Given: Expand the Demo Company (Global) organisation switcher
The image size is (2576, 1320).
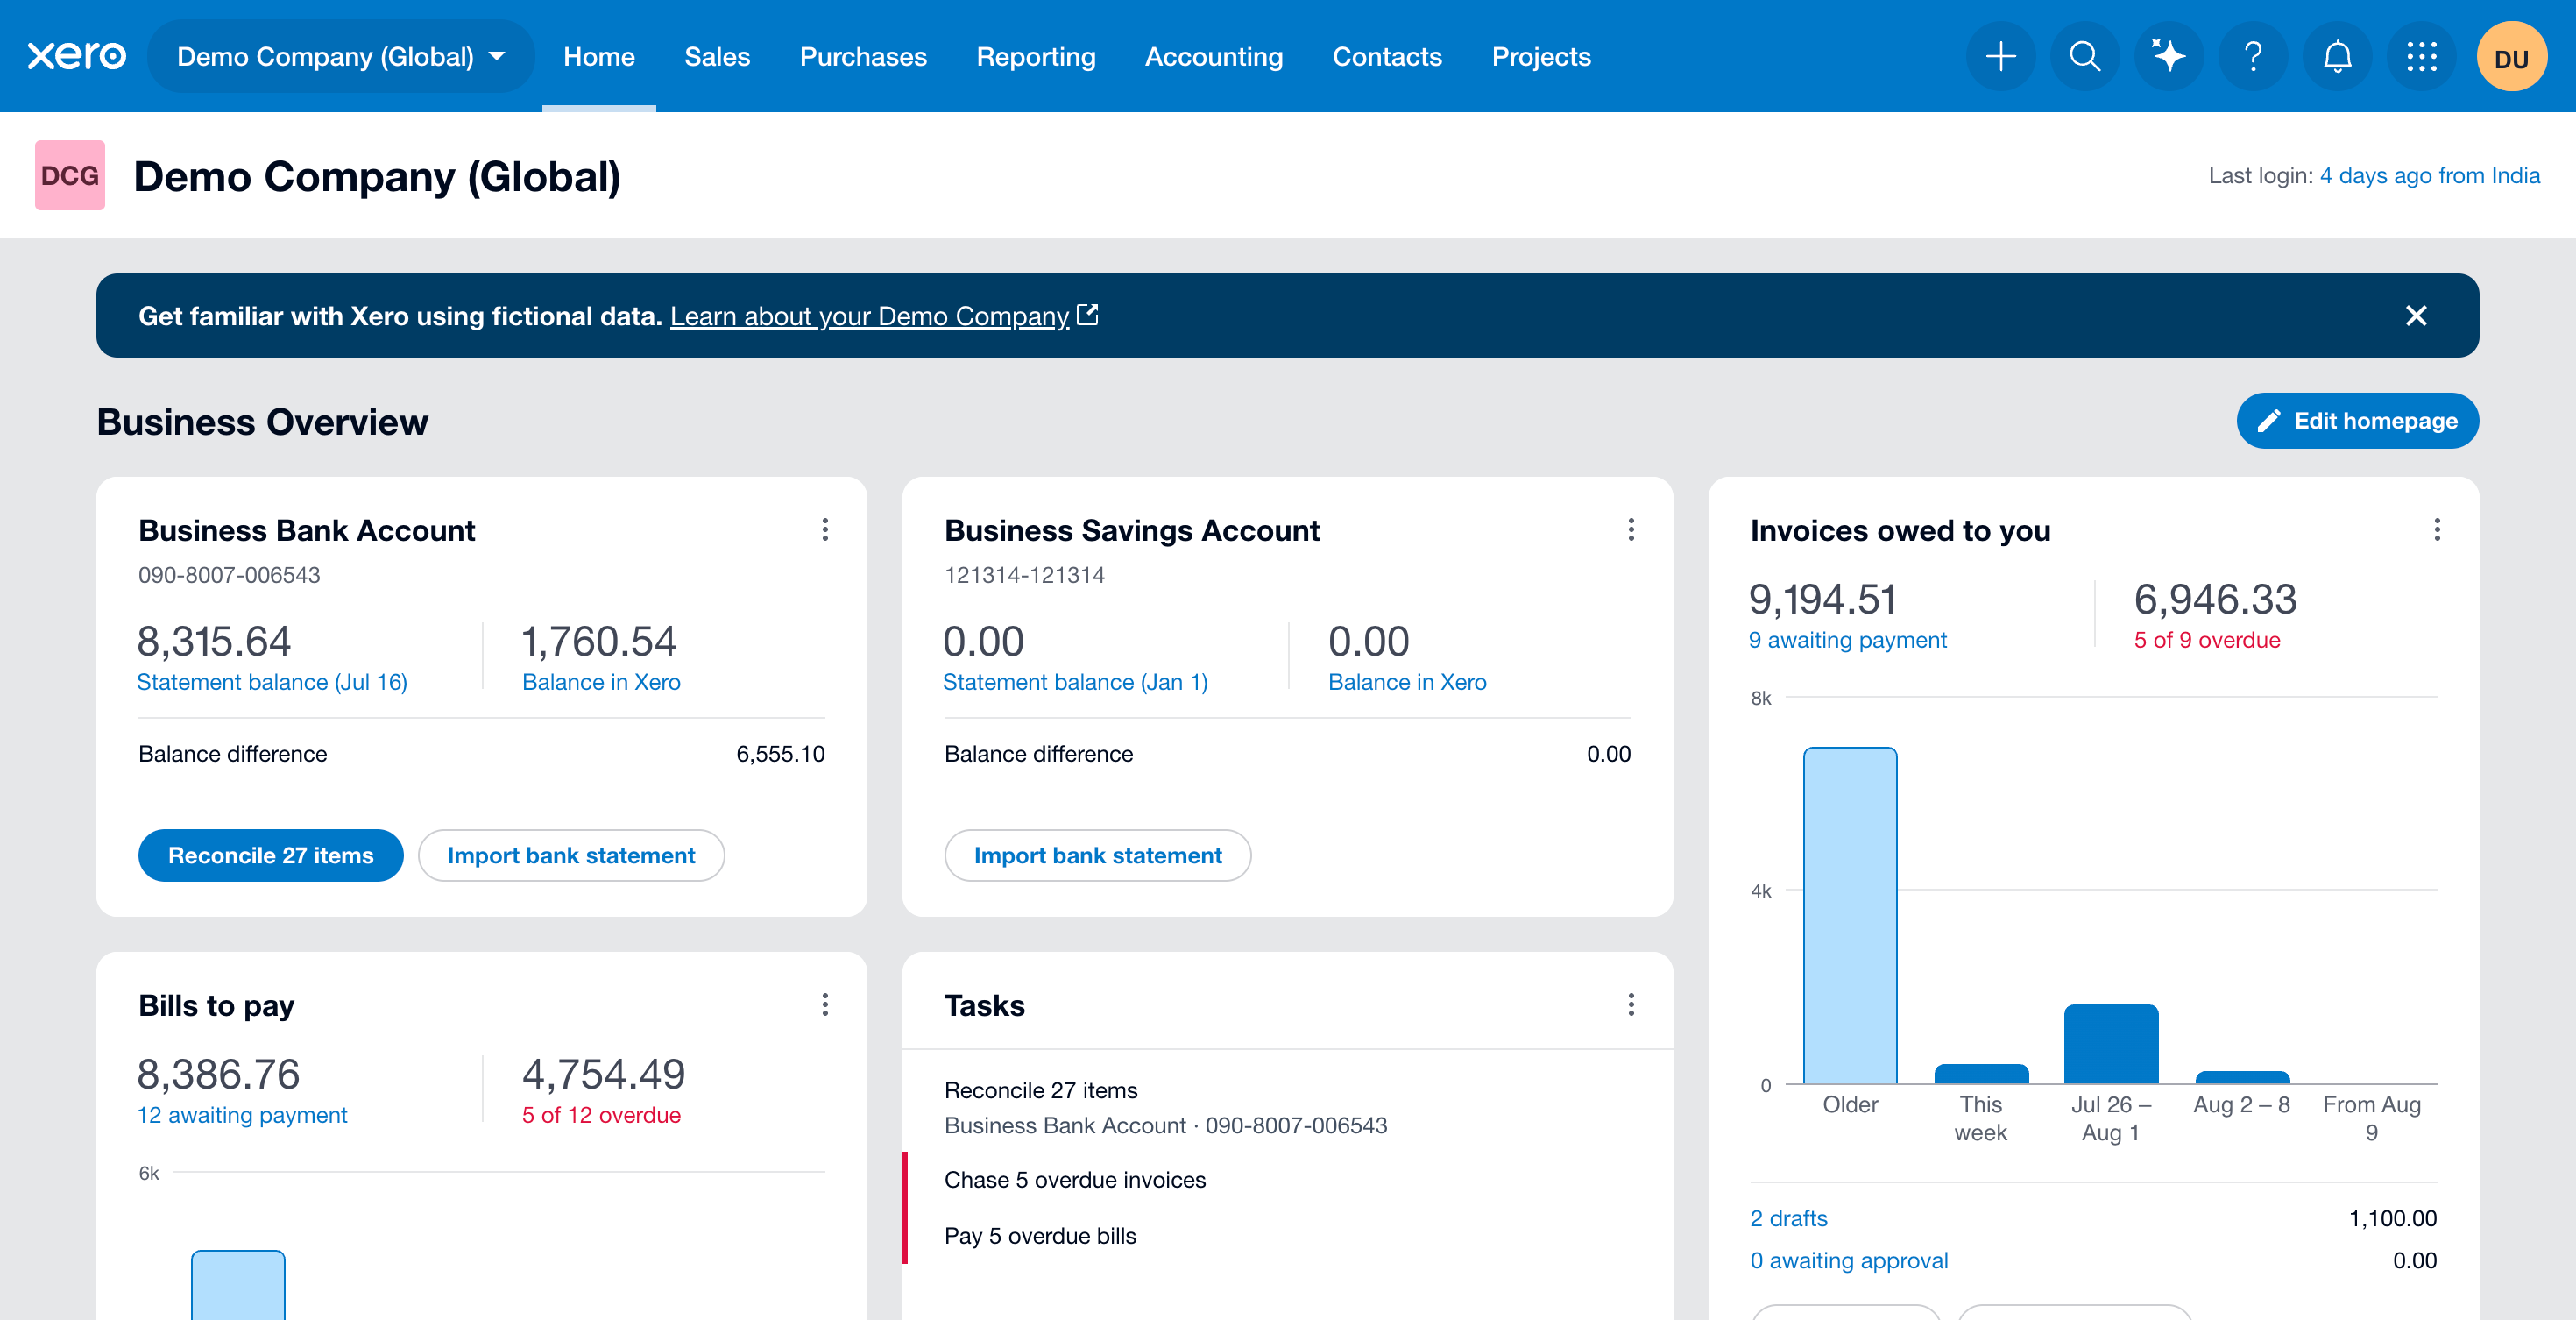Looking at the screenshot, I should 340,56.
